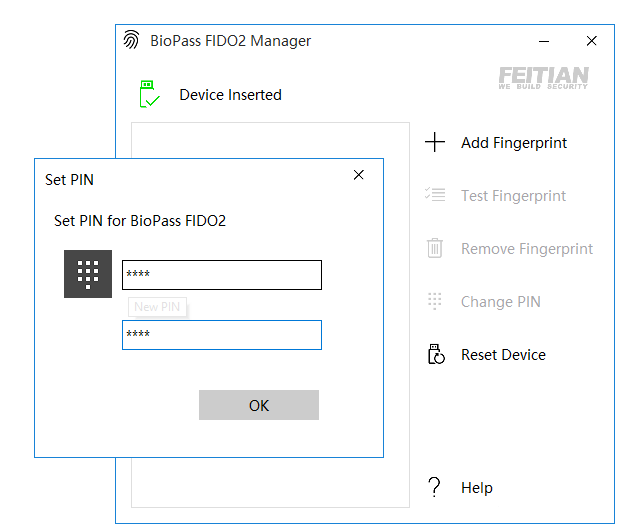This screenshot has height=531, width=618.
Task: Close the BioPass FIDO2 Manager window
Action: pyautogui.click(x=591, y=41)
